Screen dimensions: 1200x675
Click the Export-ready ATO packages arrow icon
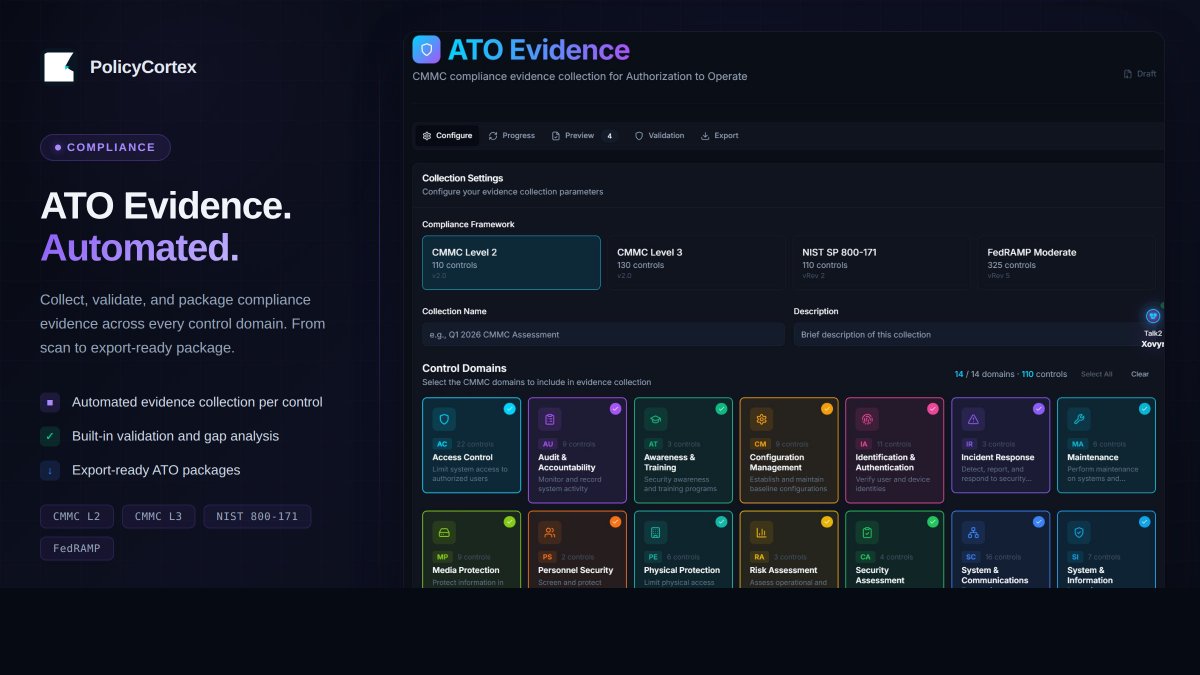[x=50, y=470]
